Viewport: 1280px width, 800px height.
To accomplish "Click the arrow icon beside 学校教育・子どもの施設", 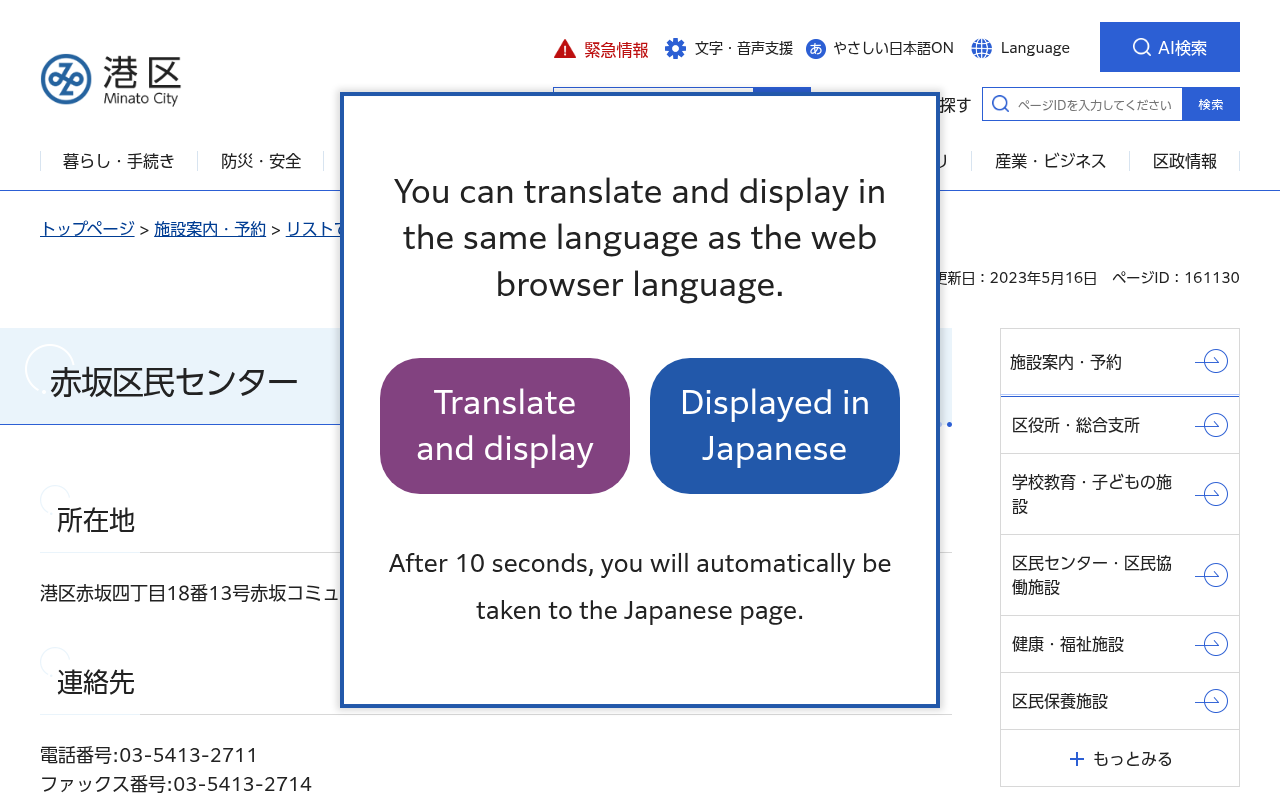I will tap(1211, 494).
